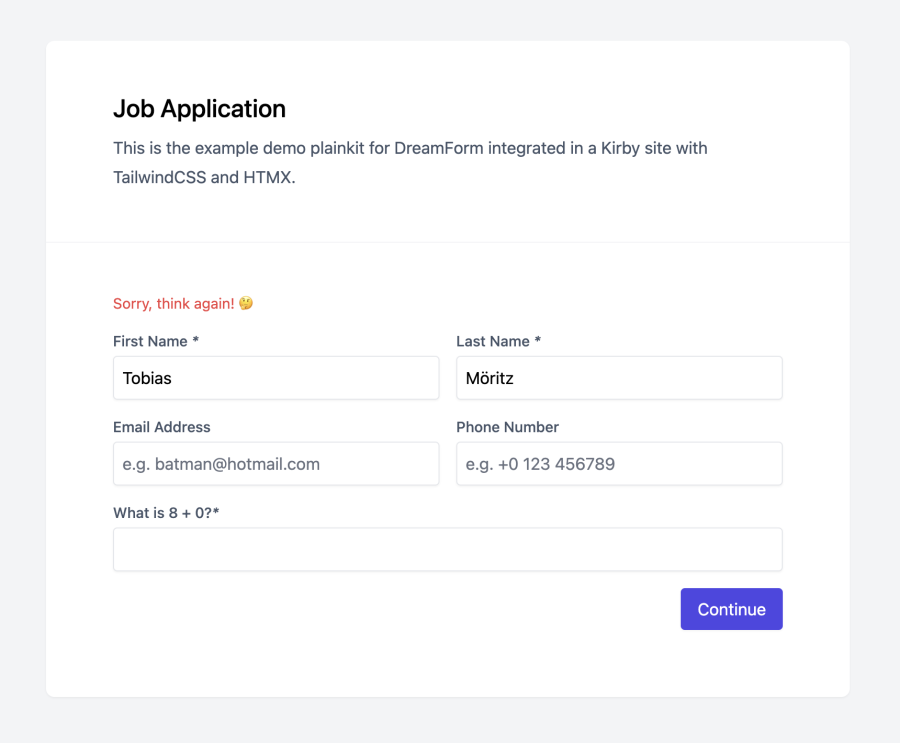The image size is (900, 743).
Task: Click the First Name label
Action: (150, 341)
